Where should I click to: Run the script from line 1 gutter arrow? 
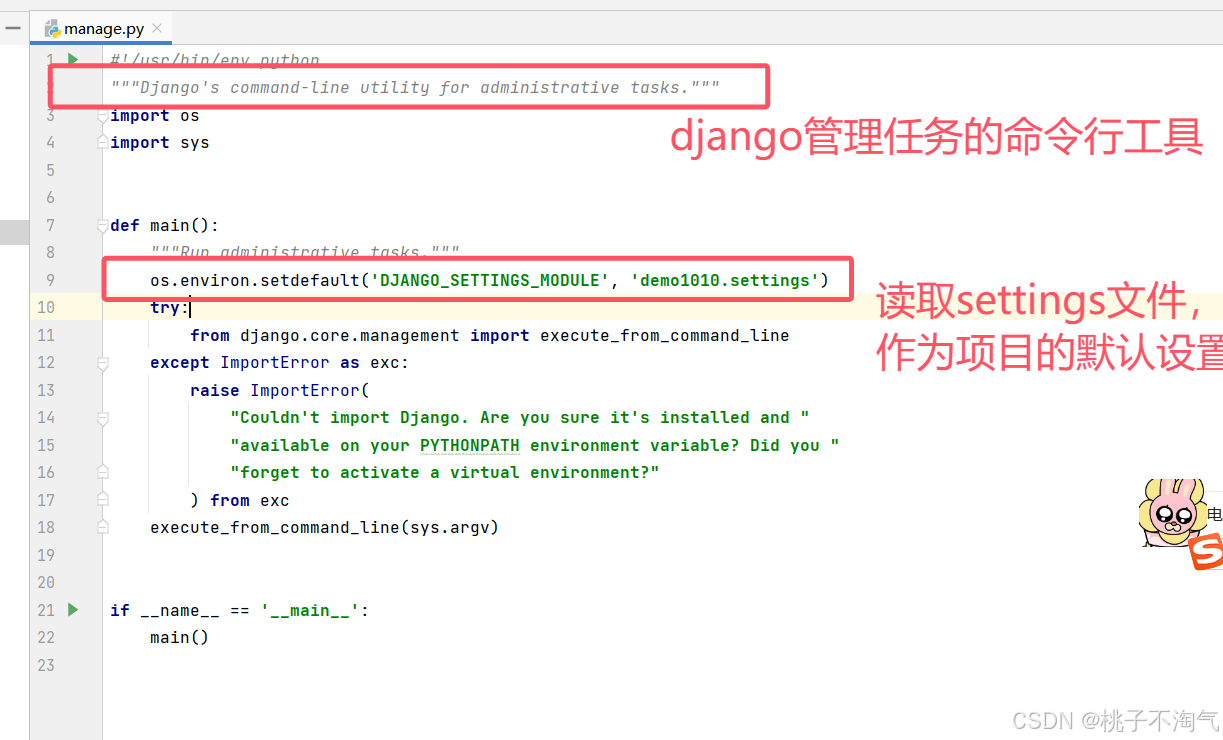(x=72, y=60)
